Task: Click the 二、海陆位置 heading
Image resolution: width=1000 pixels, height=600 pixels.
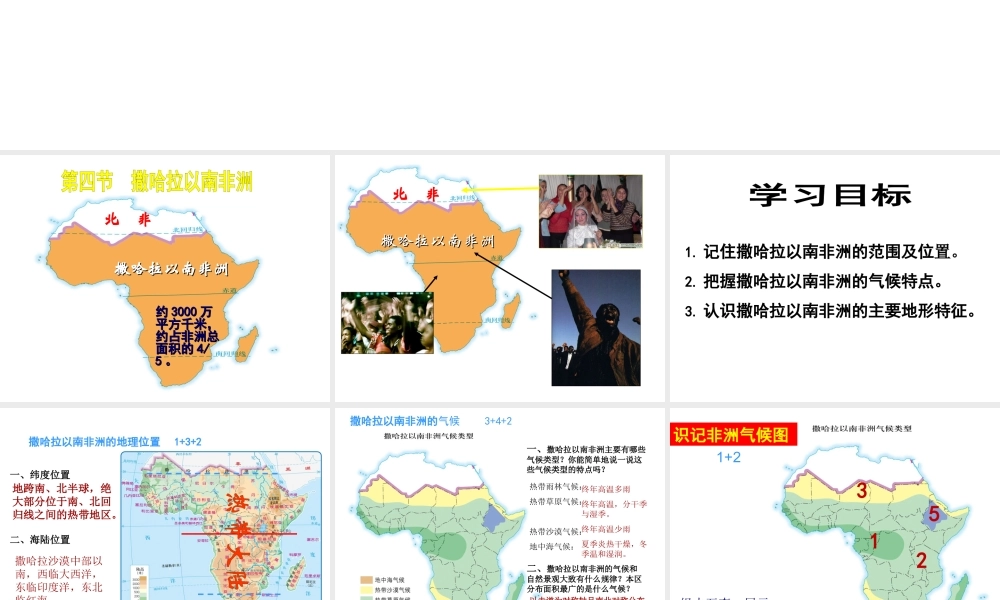Action: [40, 539]
